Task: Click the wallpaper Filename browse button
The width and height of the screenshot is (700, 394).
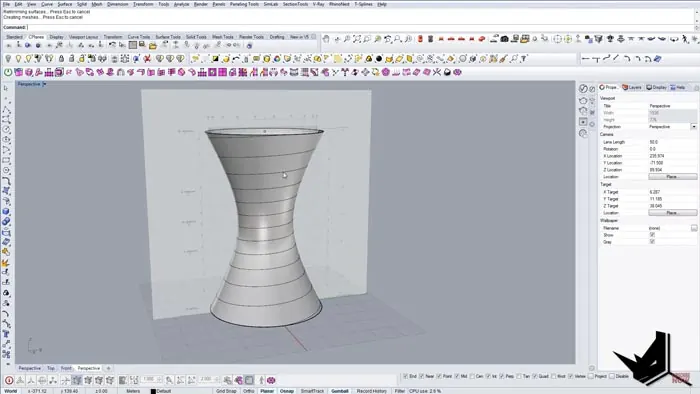Action: coord(694,228)
